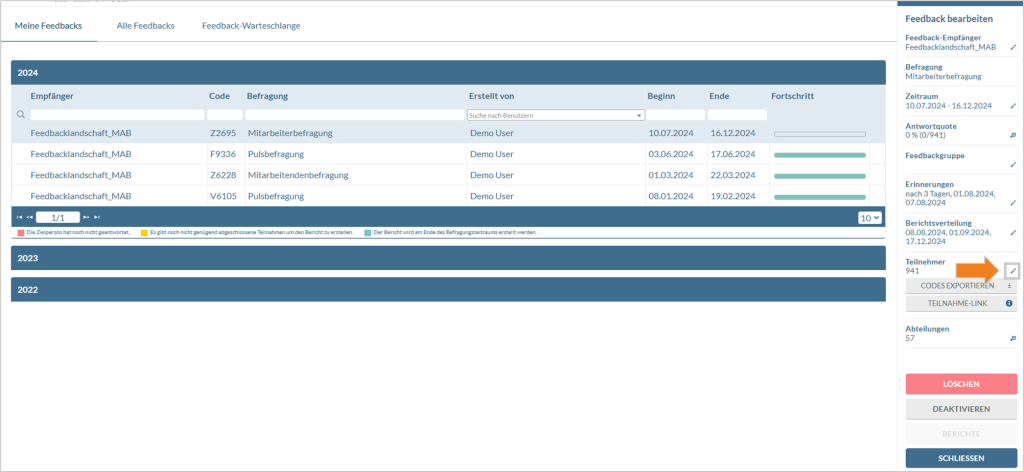Switch to the Alle Feedbacks tab
The image size is (1024, 472).
(x=146, y=26)
